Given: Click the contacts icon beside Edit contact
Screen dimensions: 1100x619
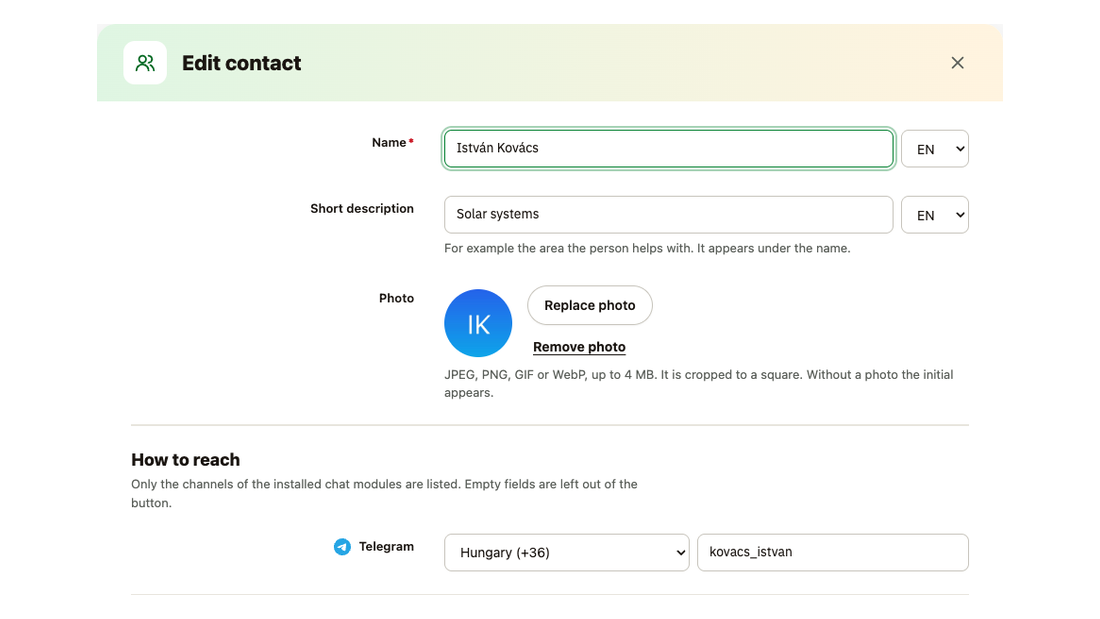Looking at the screenshot, I should [x=145, y=63].
